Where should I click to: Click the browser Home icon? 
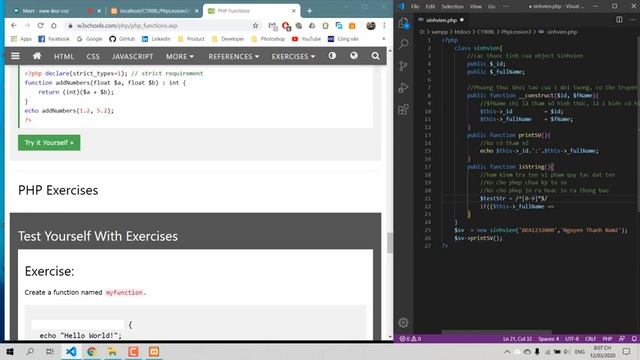54,26
